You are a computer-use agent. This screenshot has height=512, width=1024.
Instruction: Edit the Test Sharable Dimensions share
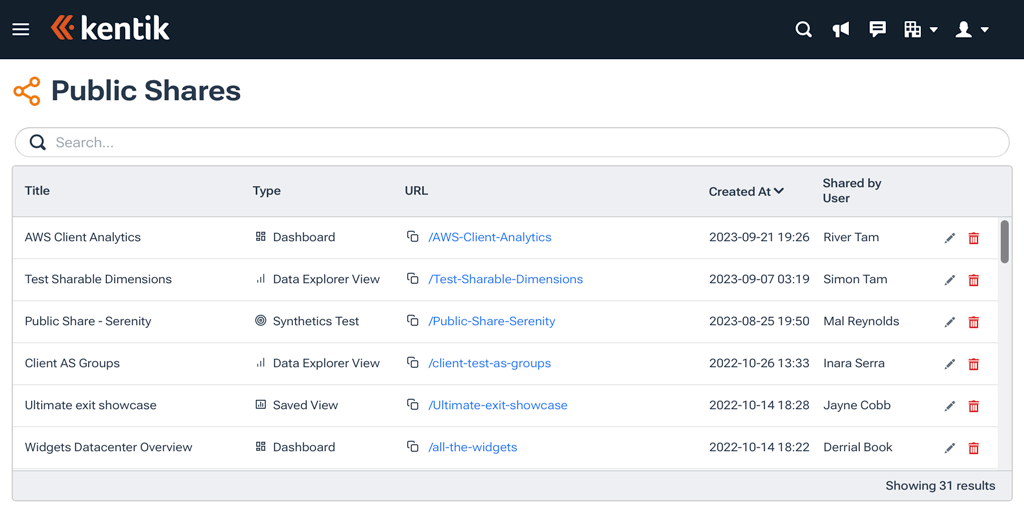click(x=950, y=280)
